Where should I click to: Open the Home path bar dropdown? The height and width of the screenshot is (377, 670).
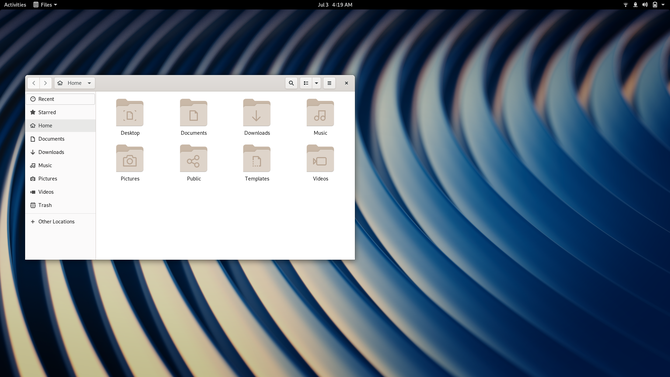point(75,83)
